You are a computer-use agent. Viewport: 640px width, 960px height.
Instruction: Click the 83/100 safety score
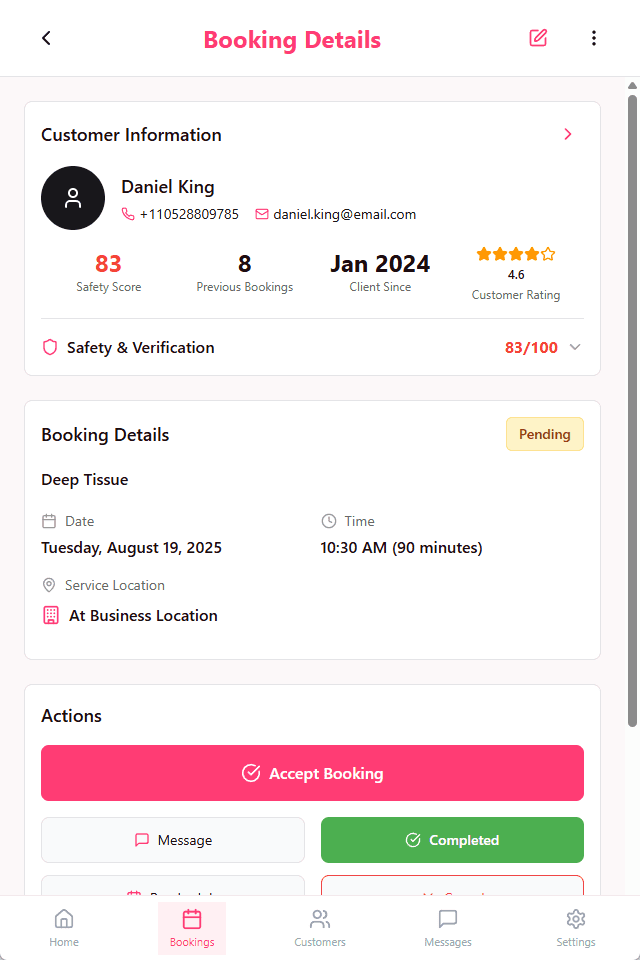531,348
